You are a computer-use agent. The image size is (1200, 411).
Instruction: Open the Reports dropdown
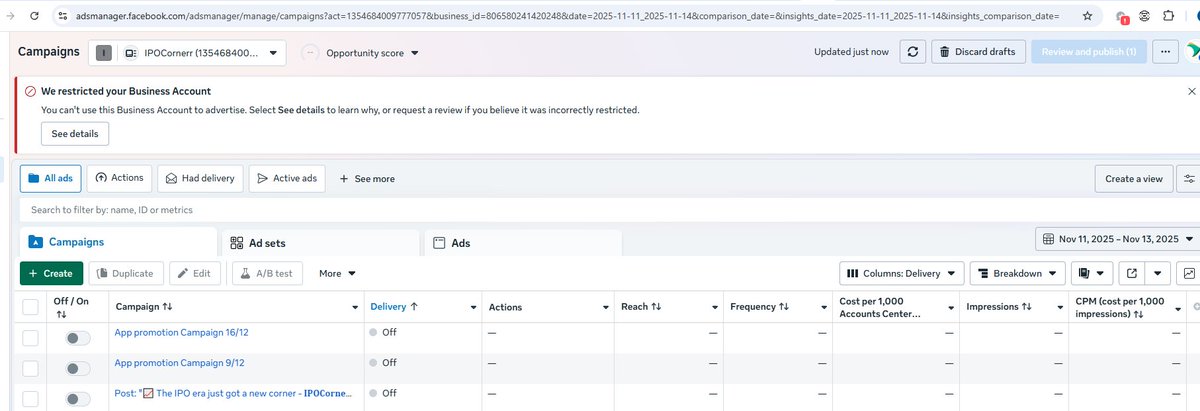tap(1091, 273)
